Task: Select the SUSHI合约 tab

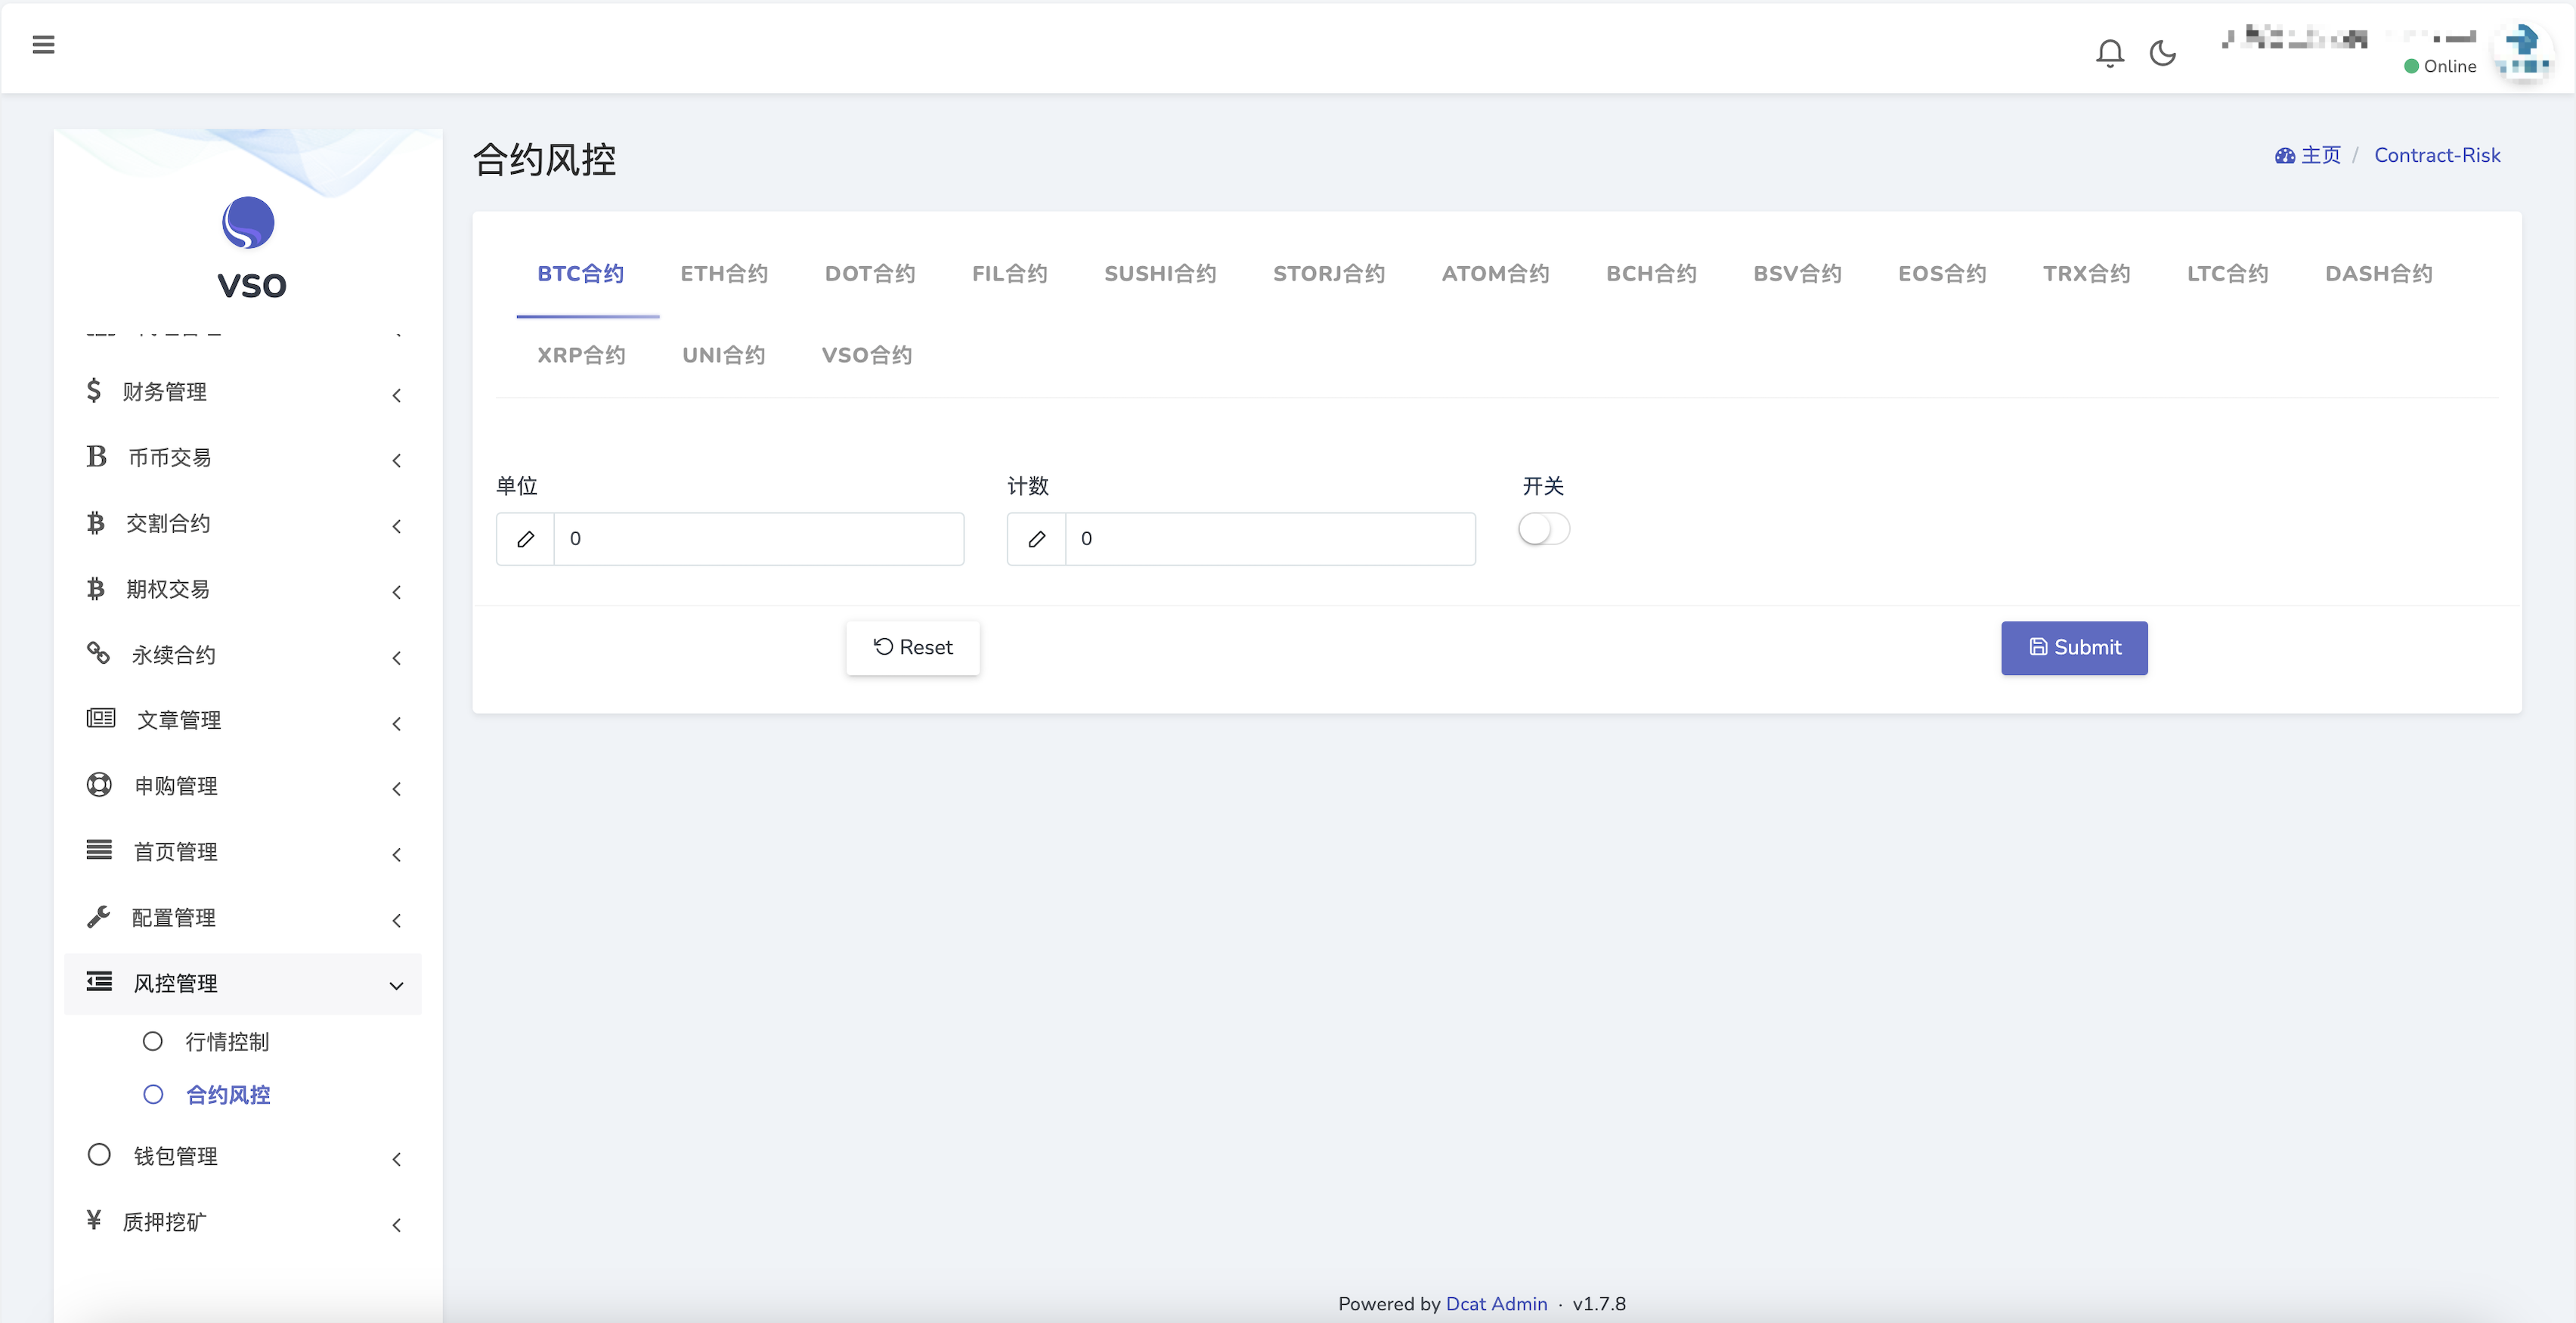Action: coord(1160,274)
